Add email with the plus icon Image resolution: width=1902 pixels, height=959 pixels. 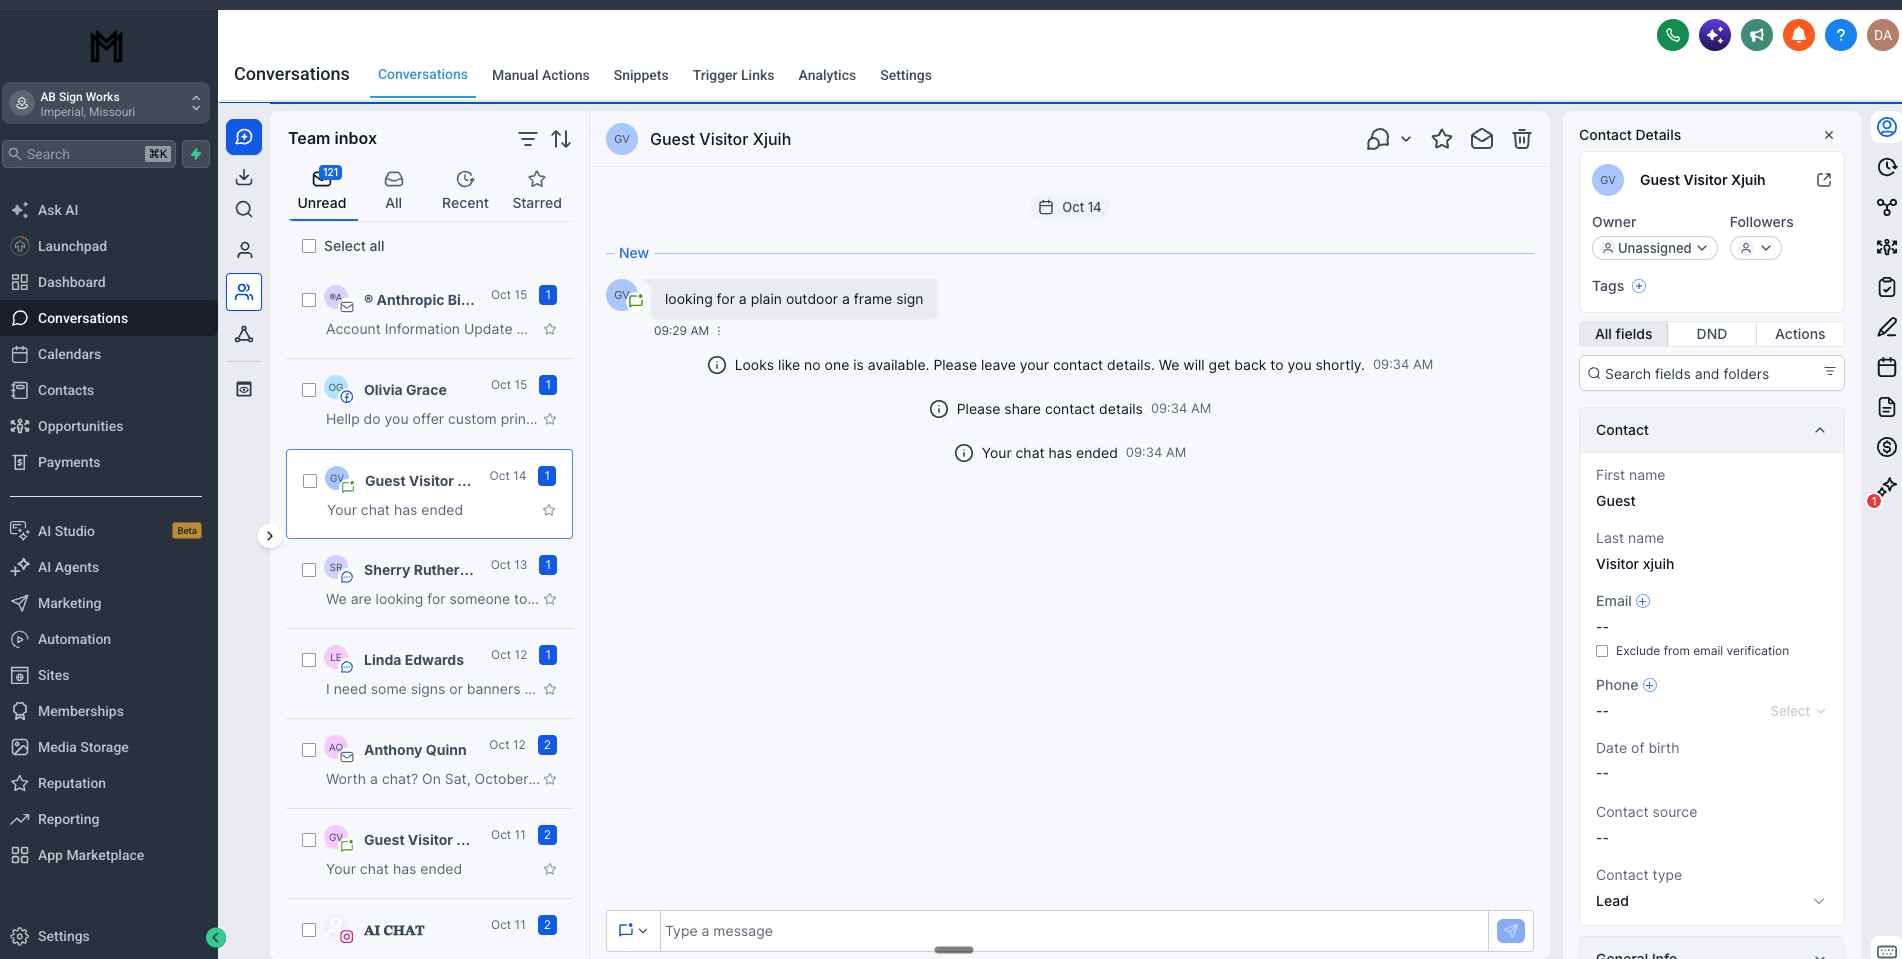point(1642,601)
